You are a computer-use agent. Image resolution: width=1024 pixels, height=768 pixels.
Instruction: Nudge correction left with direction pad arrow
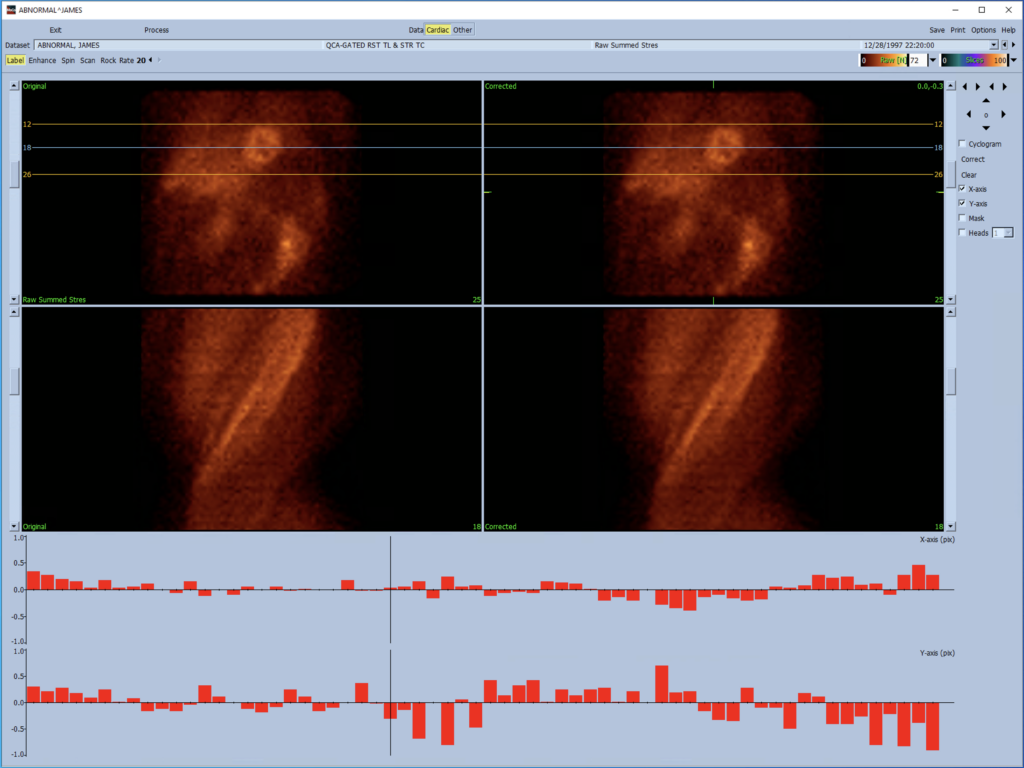(969, 114)
